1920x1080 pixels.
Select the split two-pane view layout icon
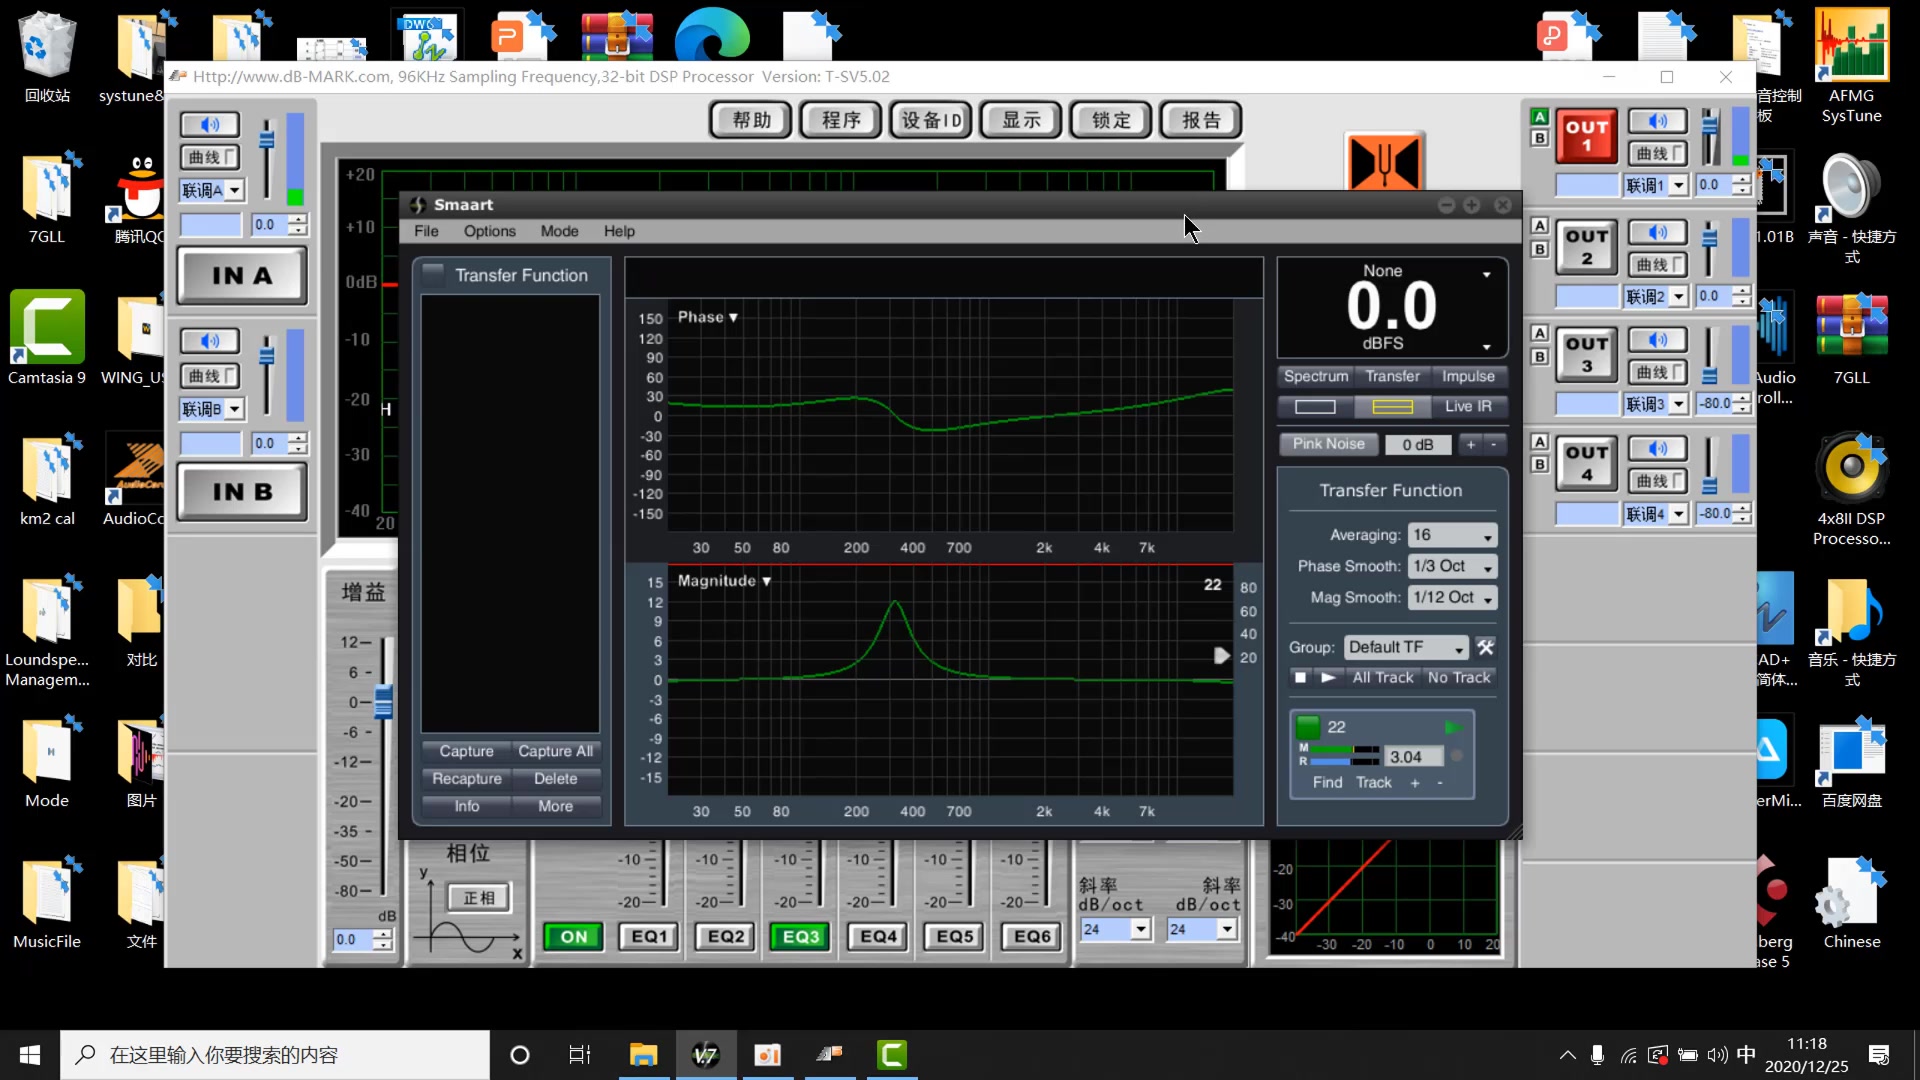pos(1392,406)
